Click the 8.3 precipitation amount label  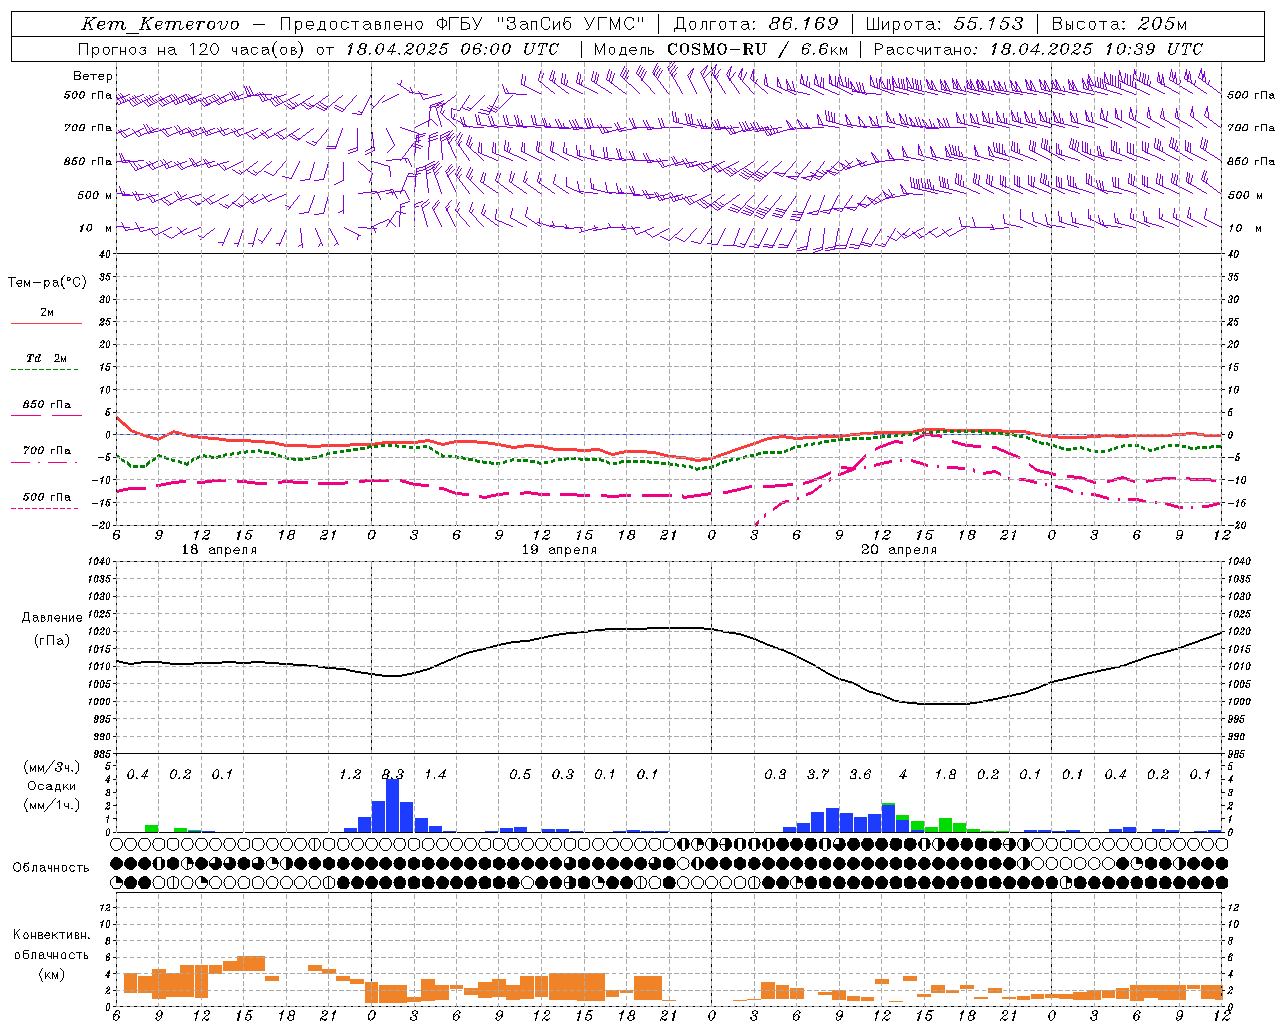[393, 774]
